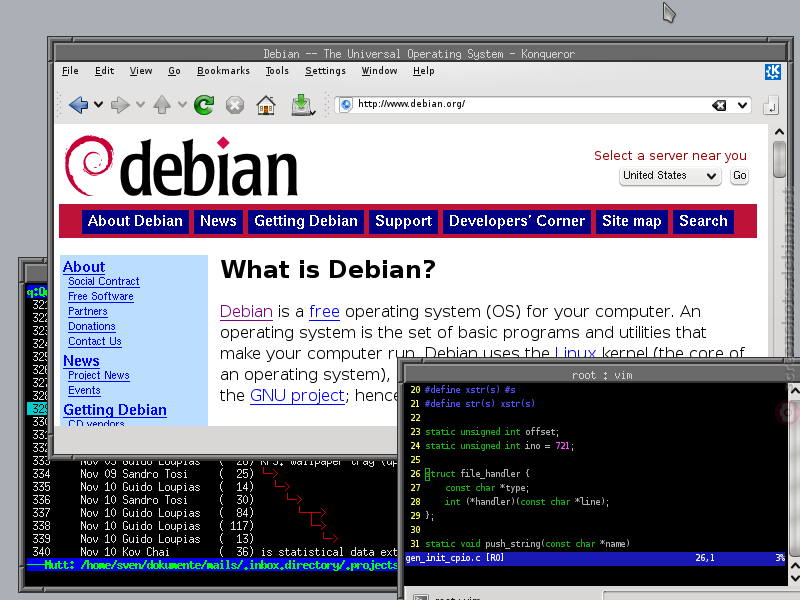Click the vim window scroll-up arrow

click(794, 391)
